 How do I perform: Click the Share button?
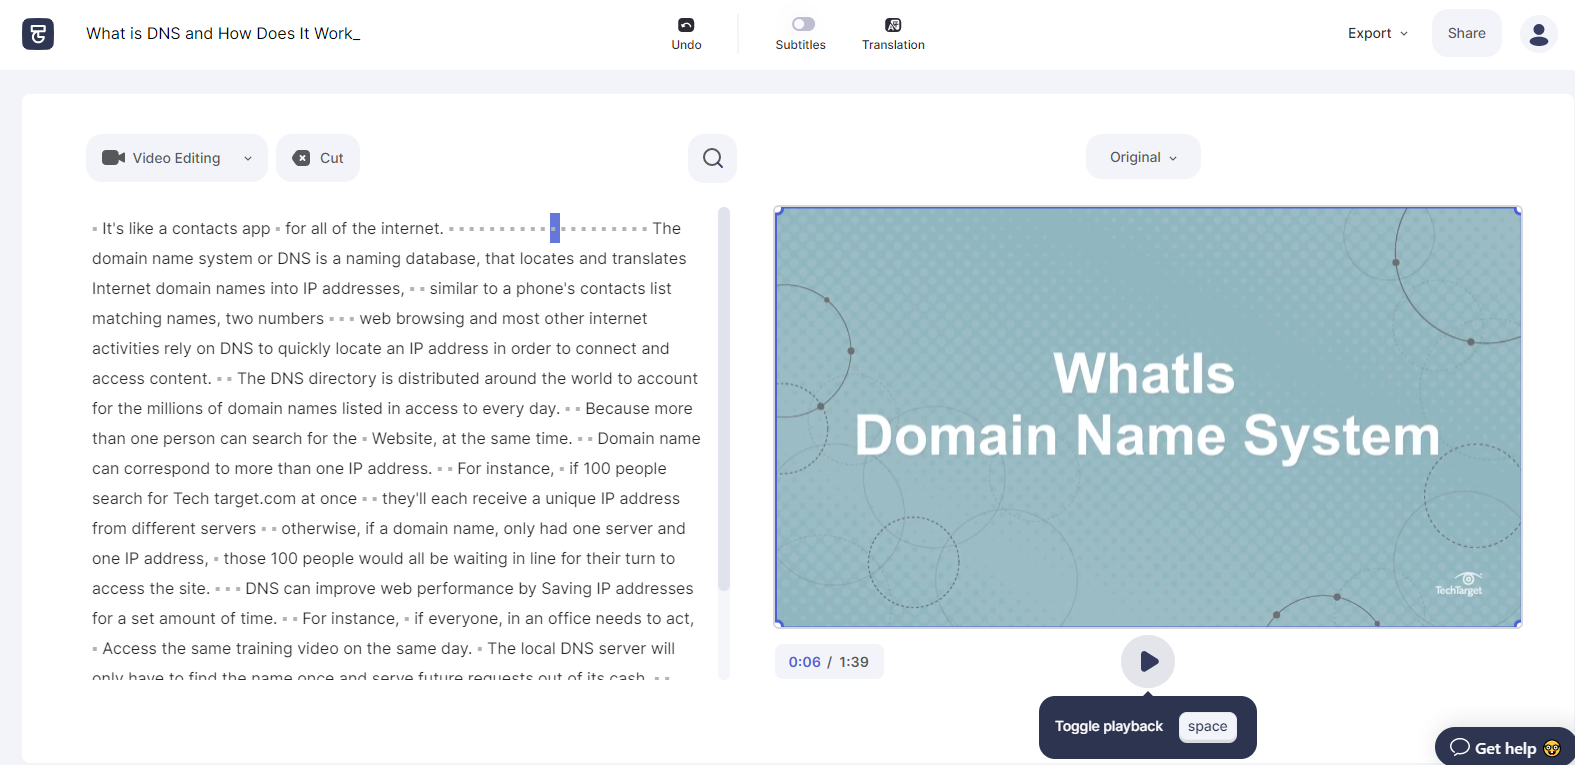point(1466,33)
